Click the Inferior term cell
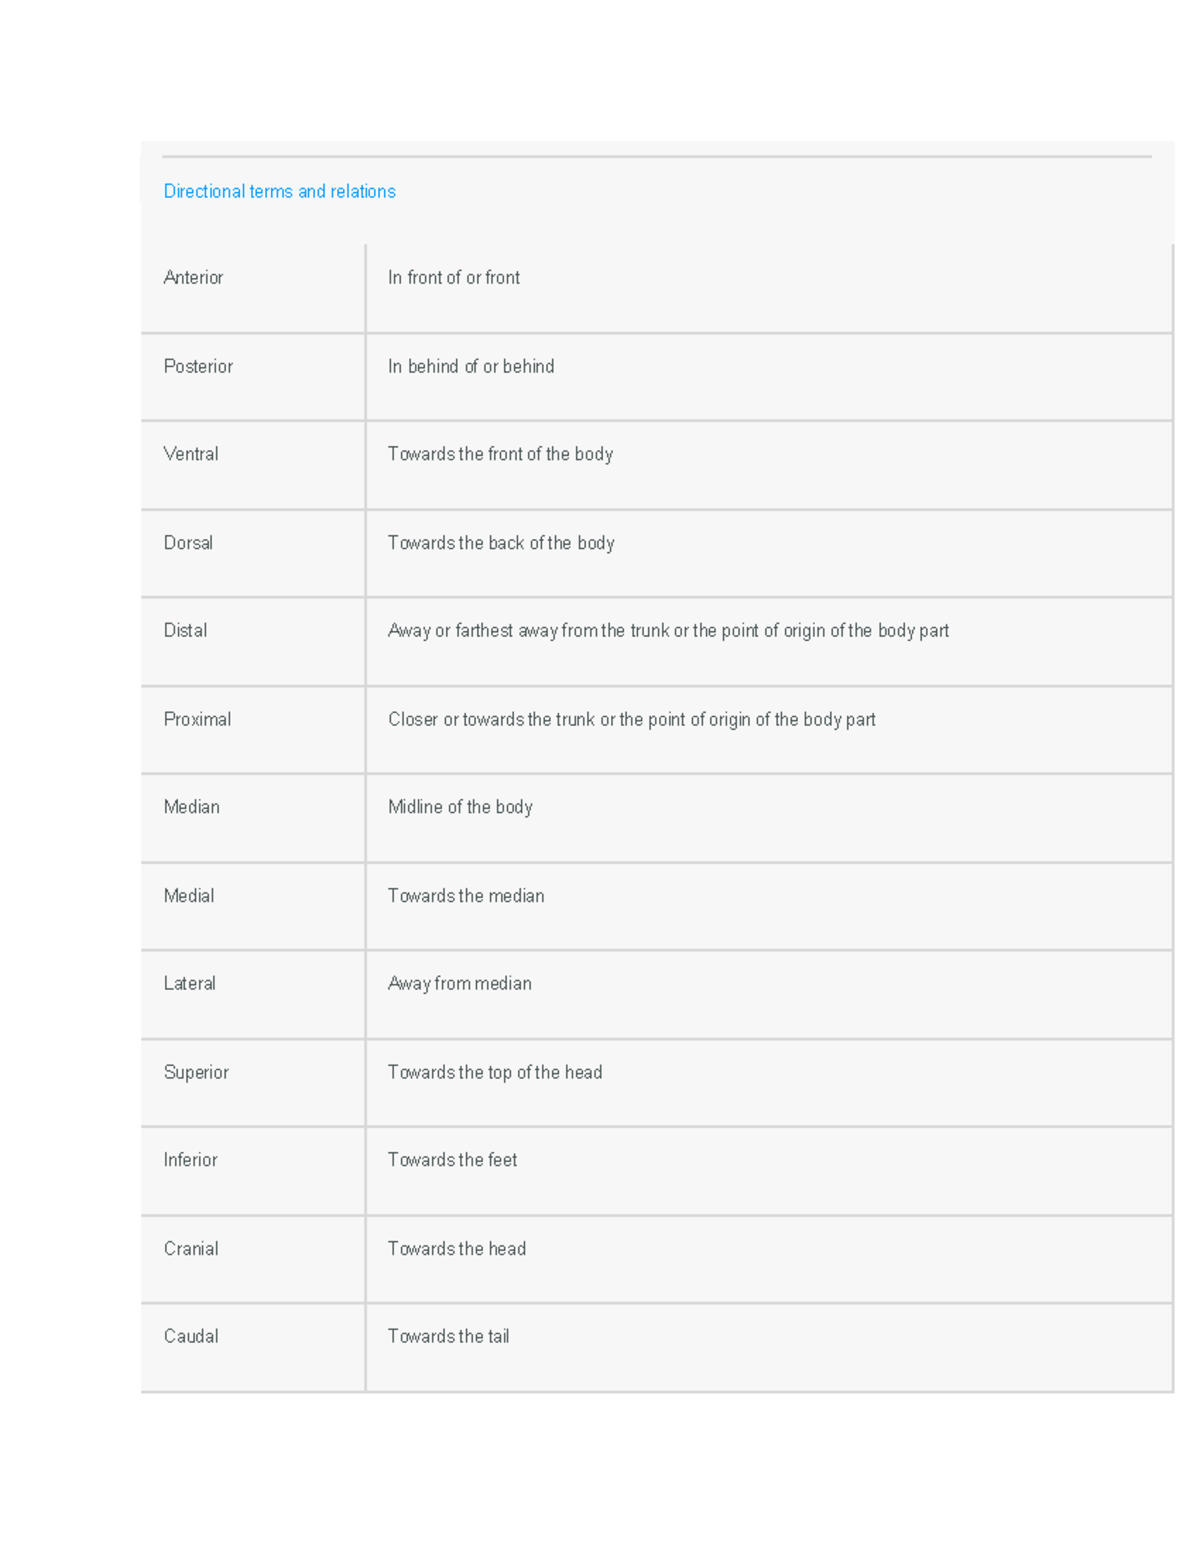This screenshot has width=1200, height=1553. coord(190,1160)
